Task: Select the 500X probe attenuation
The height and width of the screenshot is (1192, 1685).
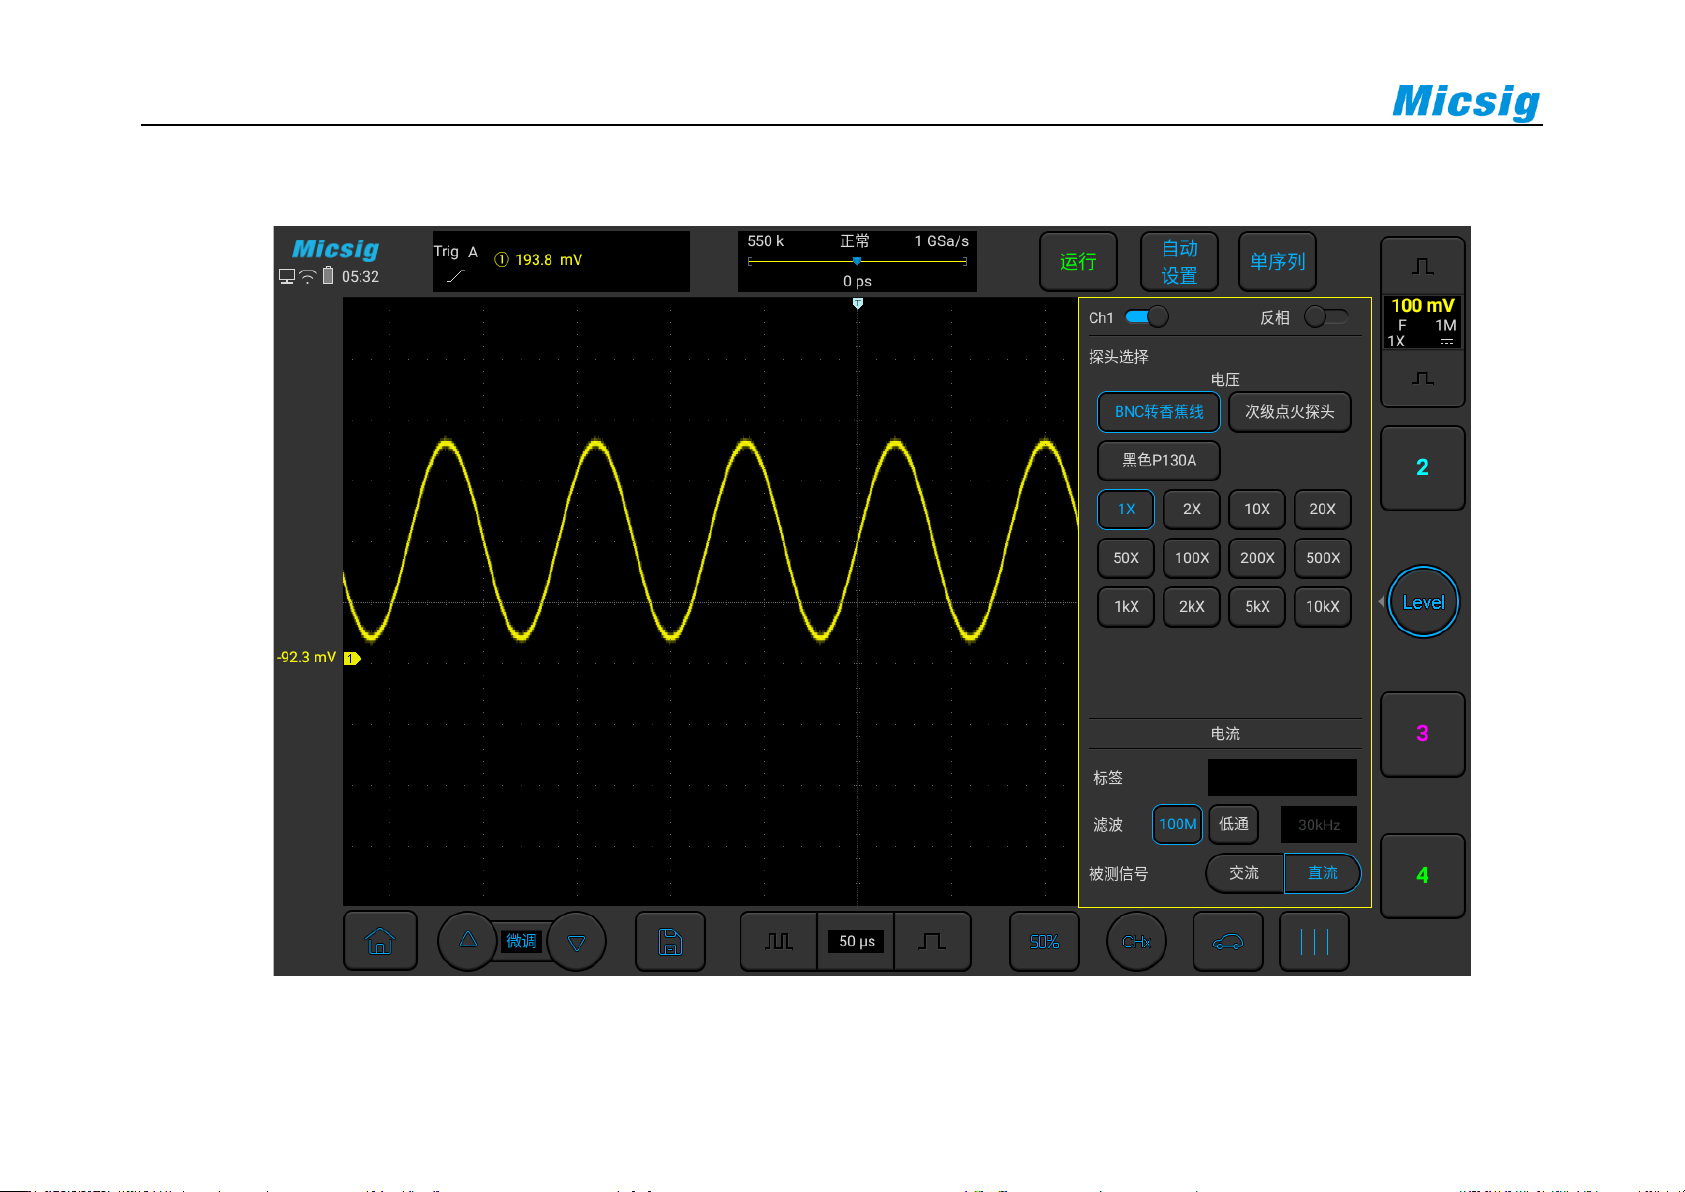Action: [1323, 558]
